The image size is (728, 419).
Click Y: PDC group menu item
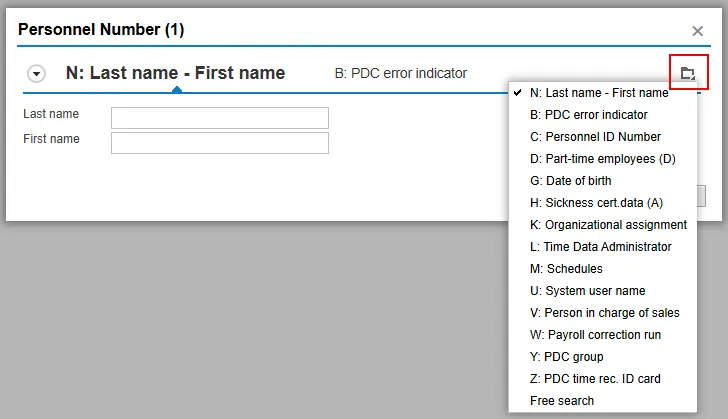coord(566,357)
